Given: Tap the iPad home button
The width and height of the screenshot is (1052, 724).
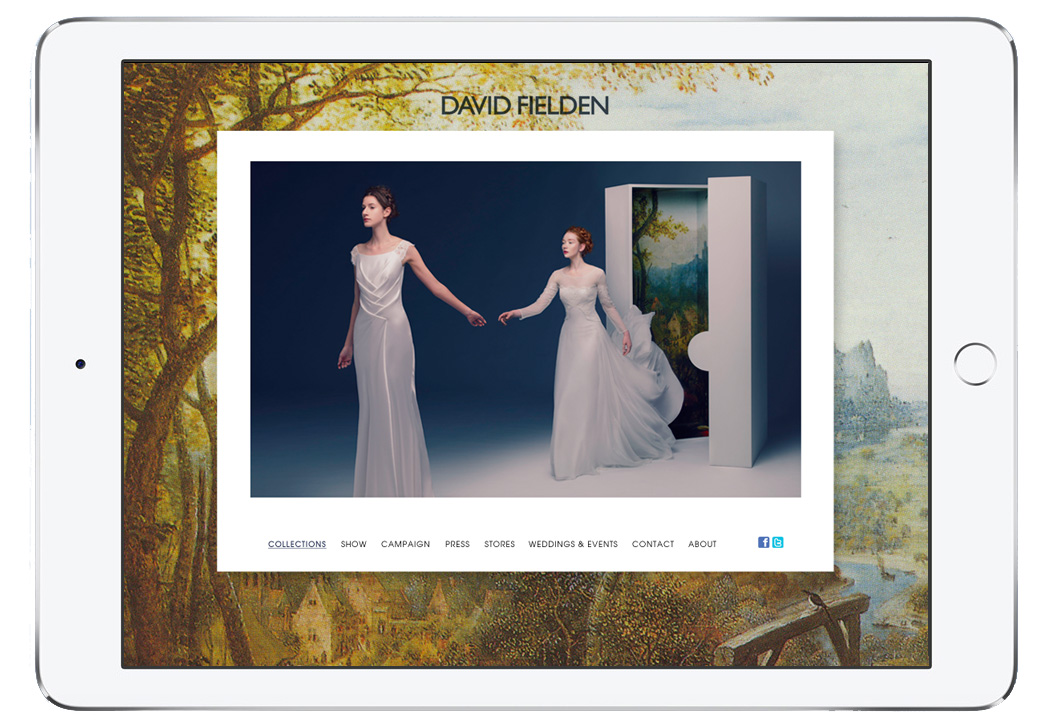Looking at the screenshot, I should [x=975, y=364].
